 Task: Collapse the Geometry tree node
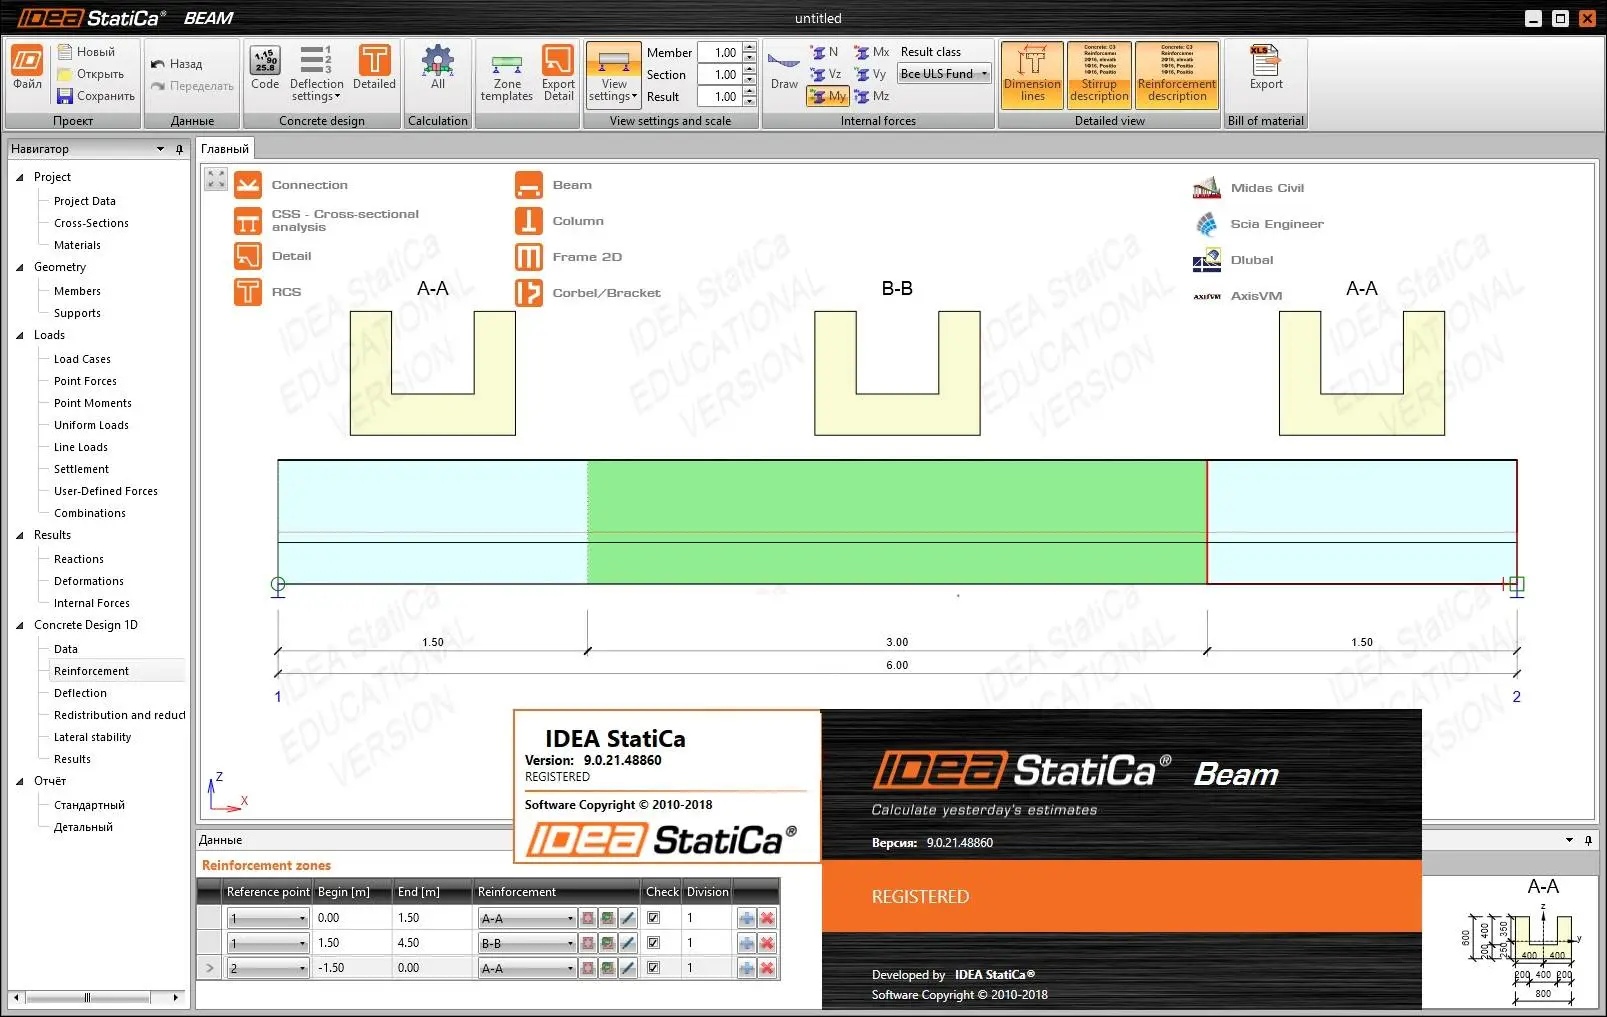pyautogui.click(x=20, y=267)
